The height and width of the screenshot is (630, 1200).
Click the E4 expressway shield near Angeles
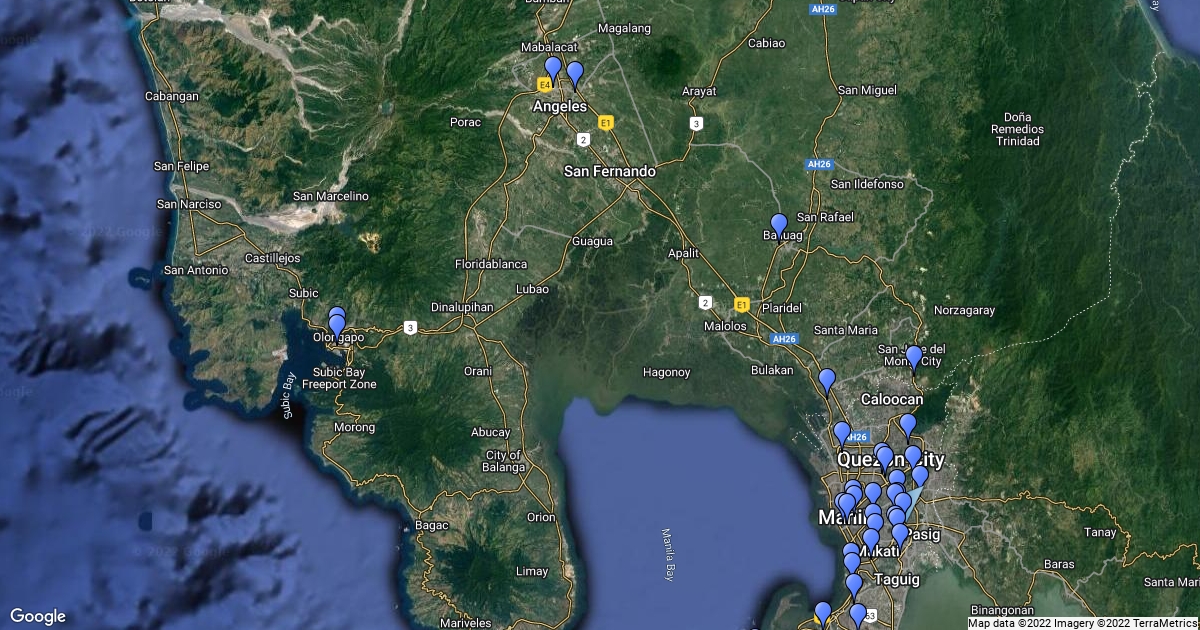click(544, 86)
